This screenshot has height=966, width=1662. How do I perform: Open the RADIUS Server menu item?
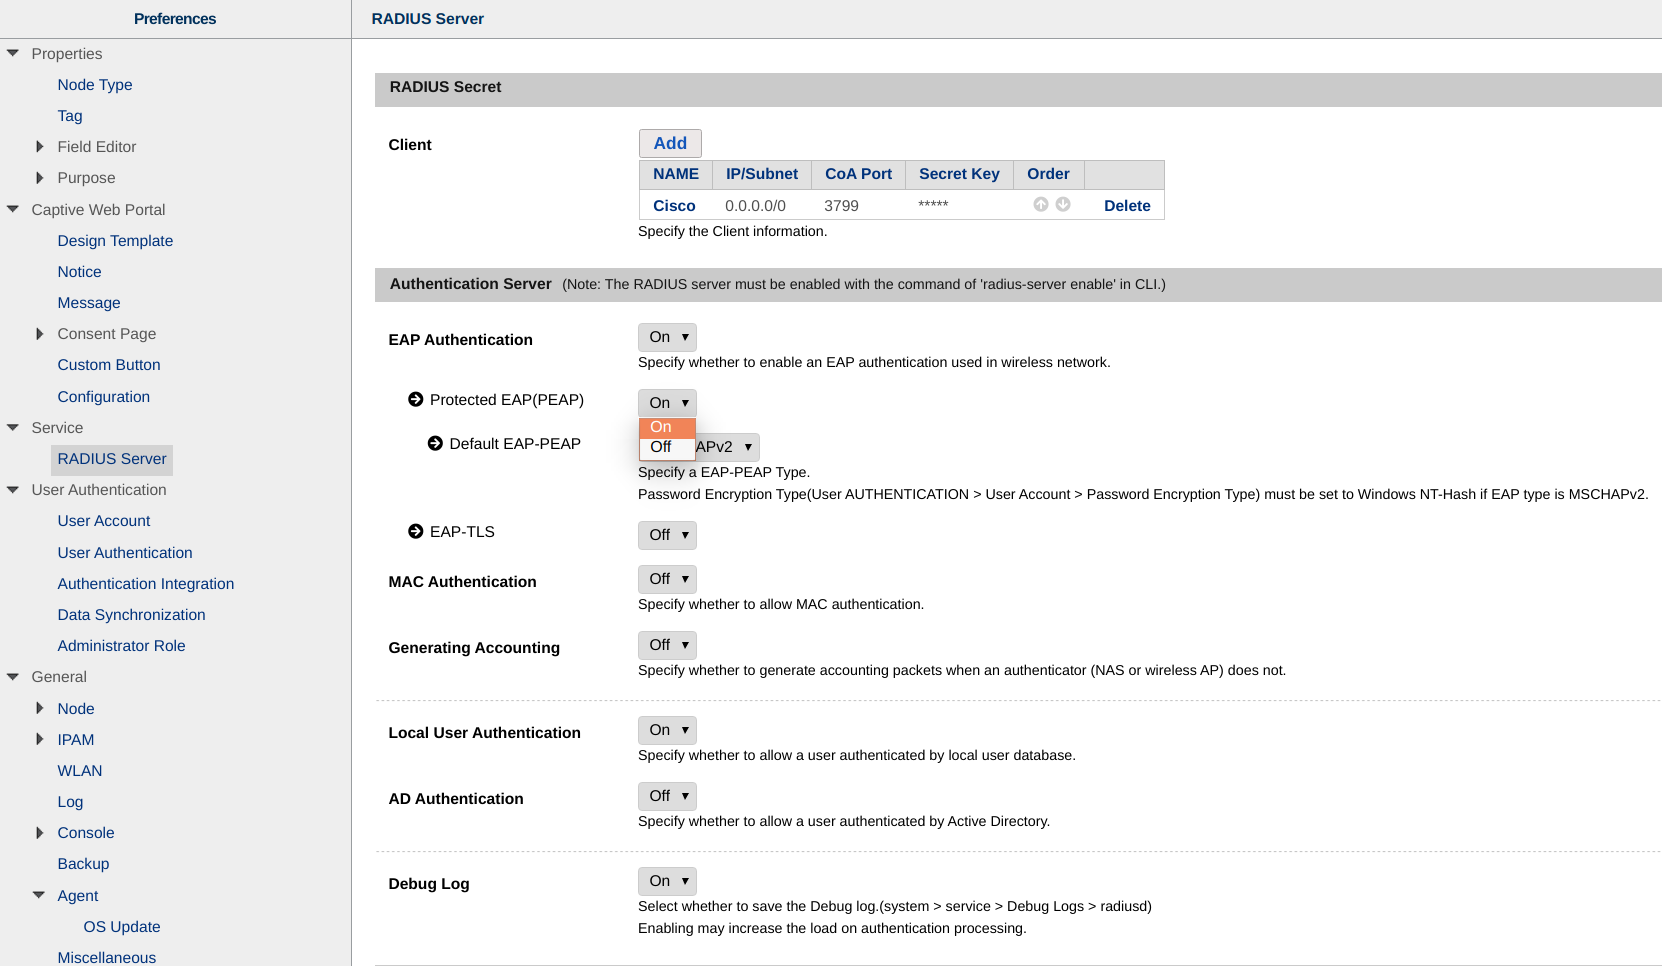[112, 459]
